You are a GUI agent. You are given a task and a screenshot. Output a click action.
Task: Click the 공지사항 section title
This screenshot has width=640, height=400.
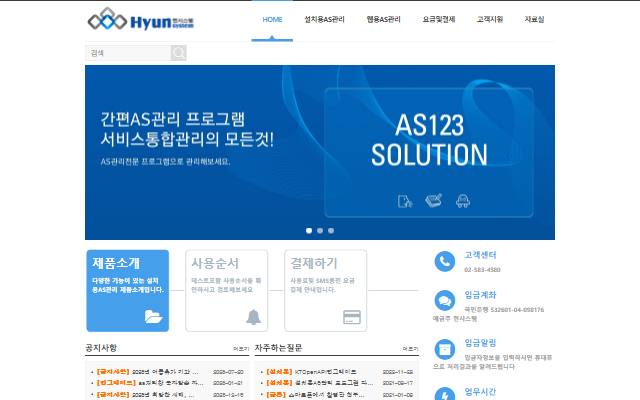click(x=101, y=348)
